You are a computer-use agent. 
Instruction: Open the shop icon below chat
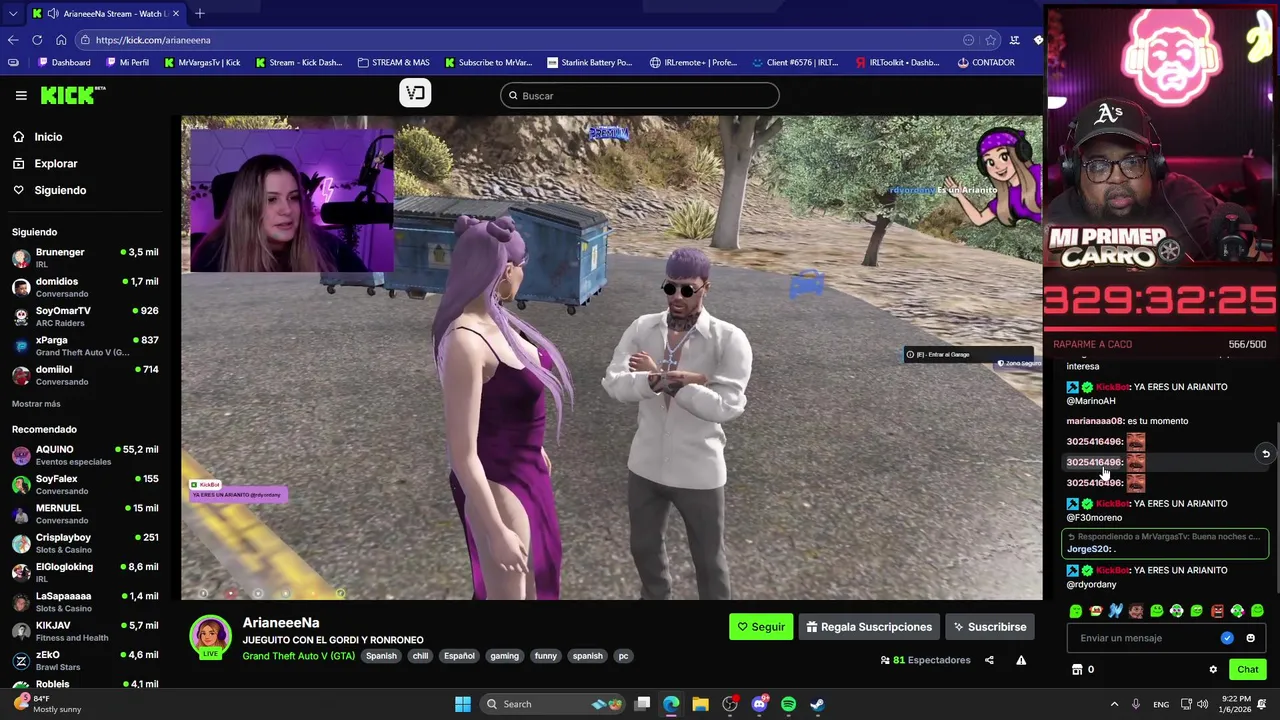(1077, 670)
